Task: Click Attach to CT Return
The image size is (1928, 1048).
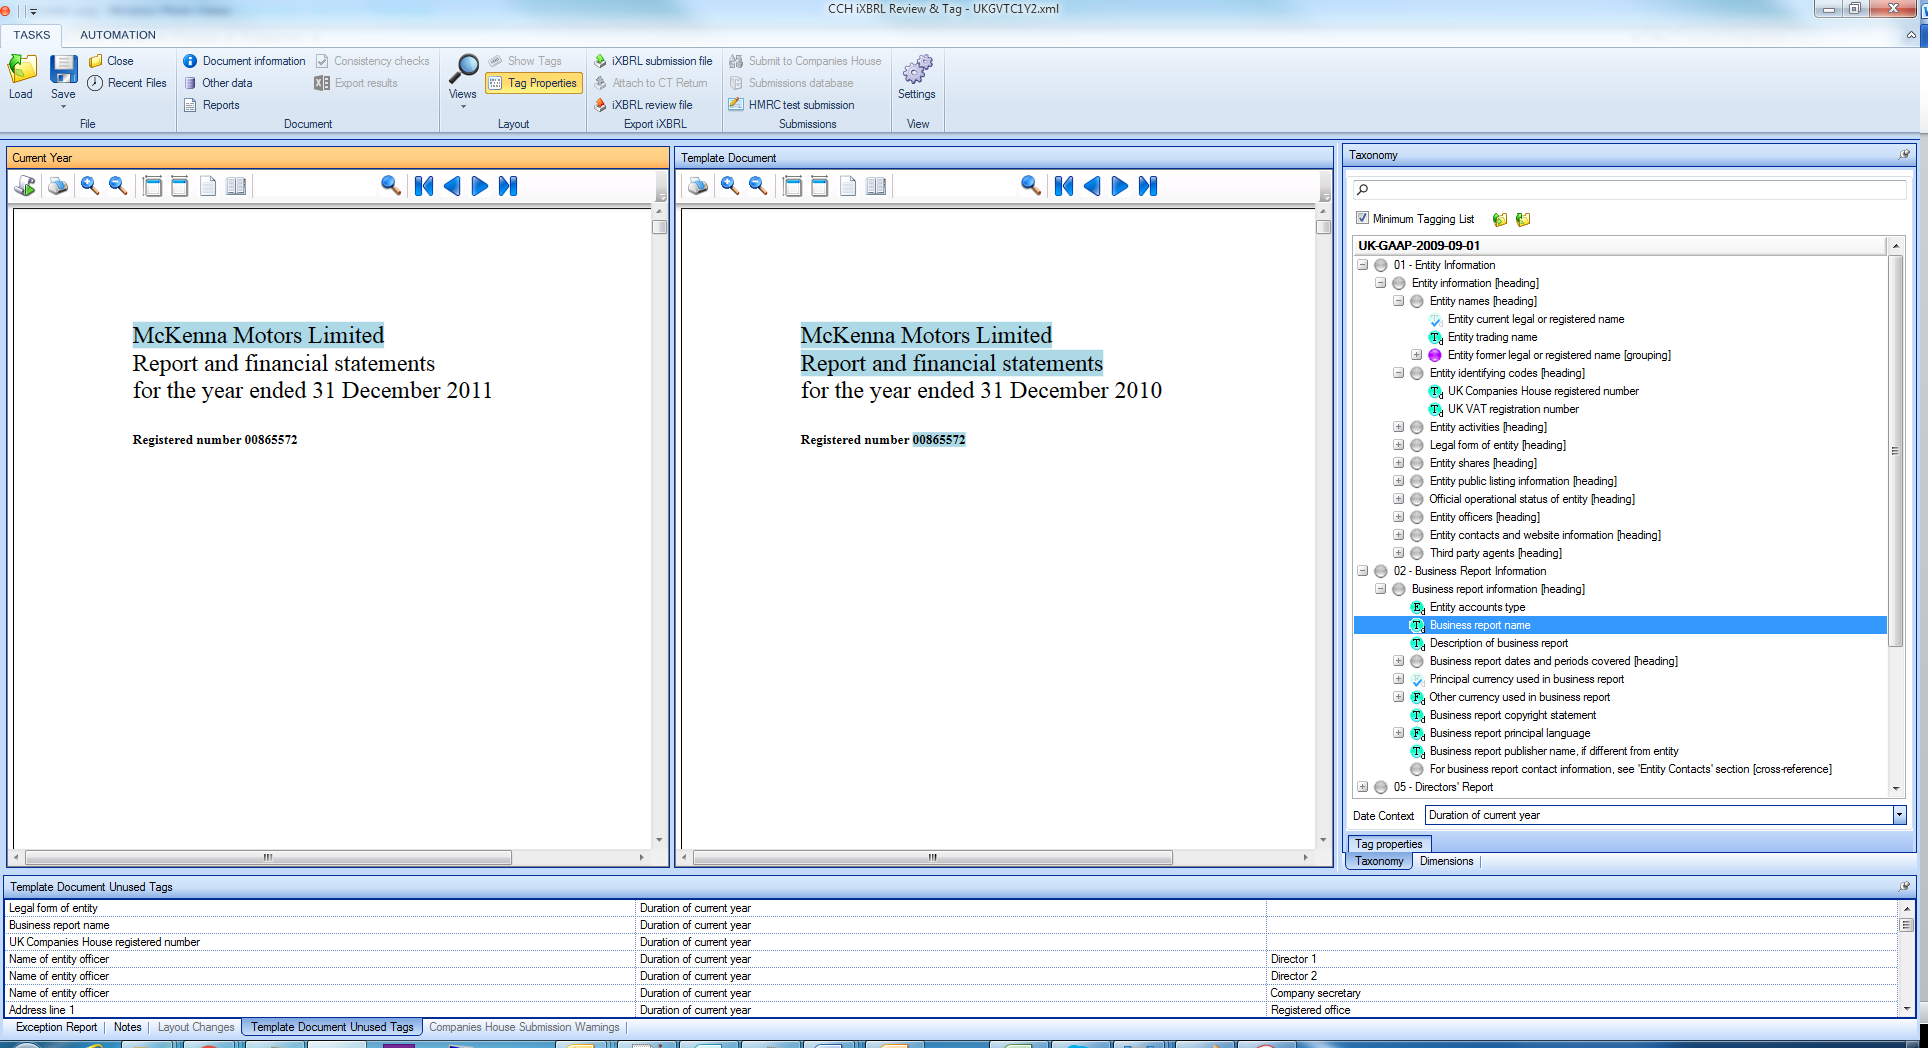Action: coord(650,83)
